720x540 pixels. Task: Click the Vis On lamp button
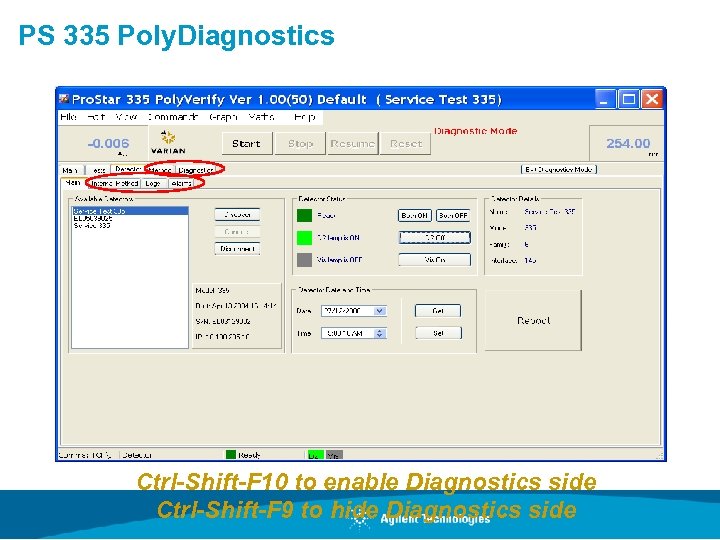(x=434, y=259)
